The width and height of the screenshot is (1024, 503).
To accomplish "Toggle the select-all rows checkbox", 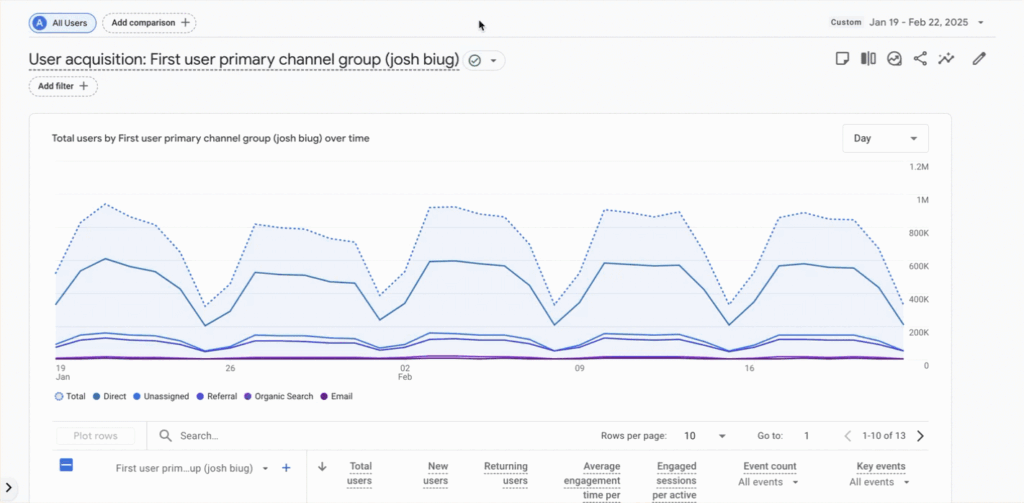I will 66,465.
